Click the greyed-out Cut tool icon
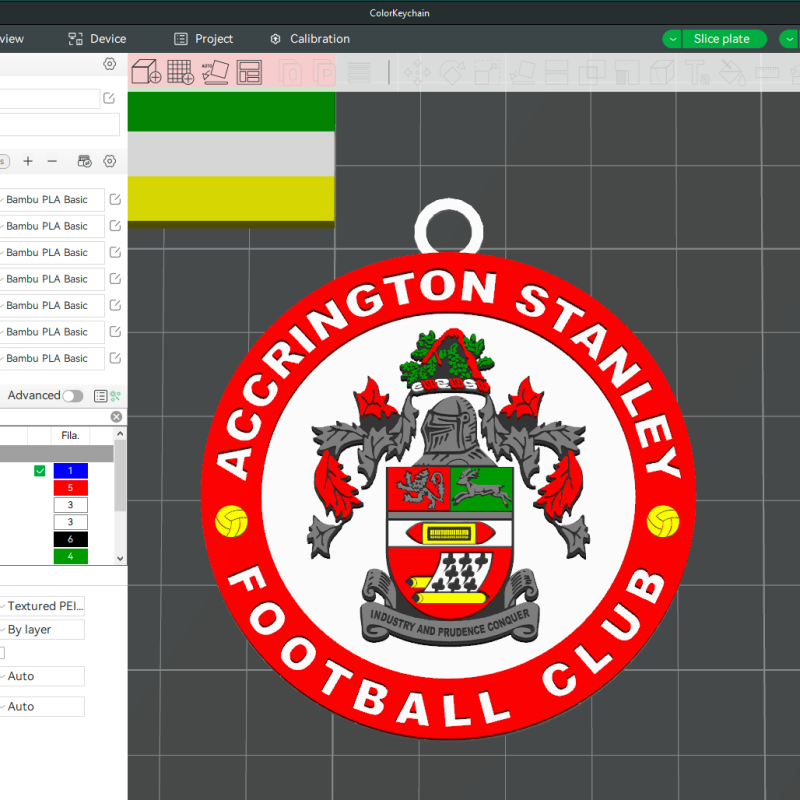800x800 pixels. point(557,72)
